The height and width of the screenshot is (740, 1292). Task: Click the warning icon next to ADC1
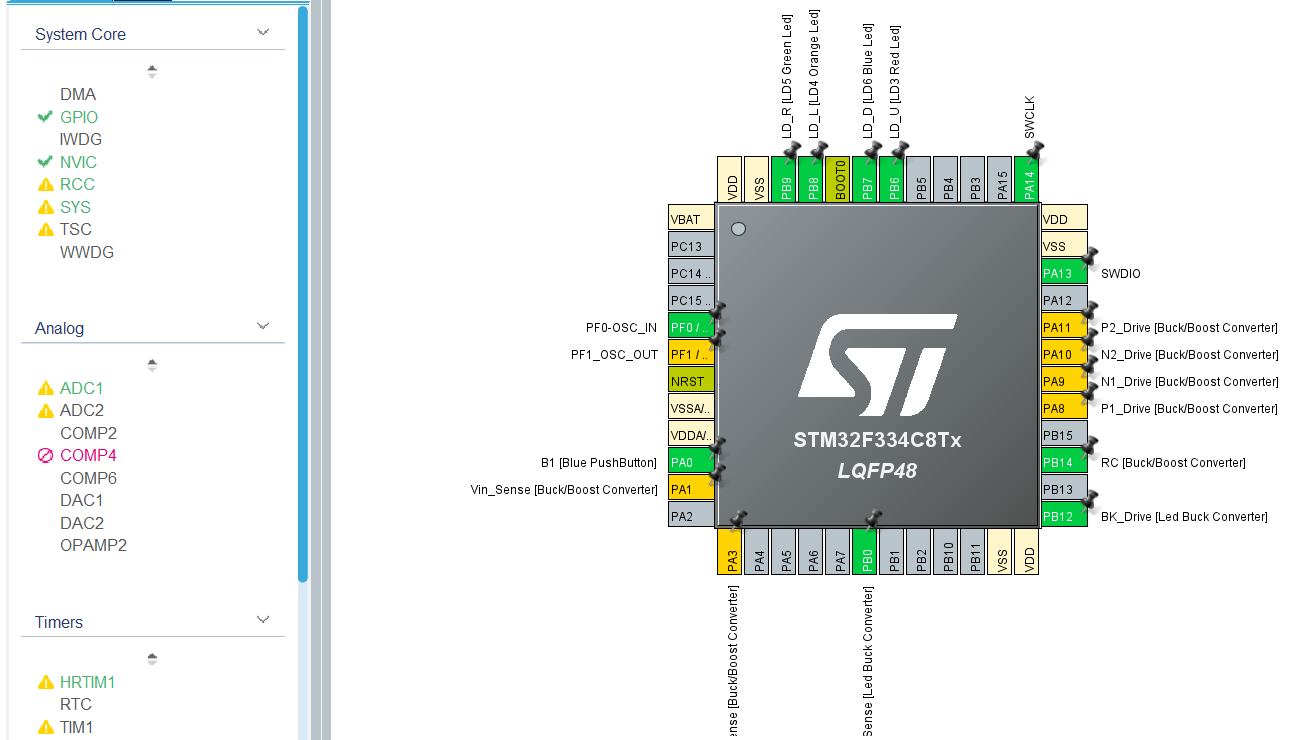[x=44, y=387]
